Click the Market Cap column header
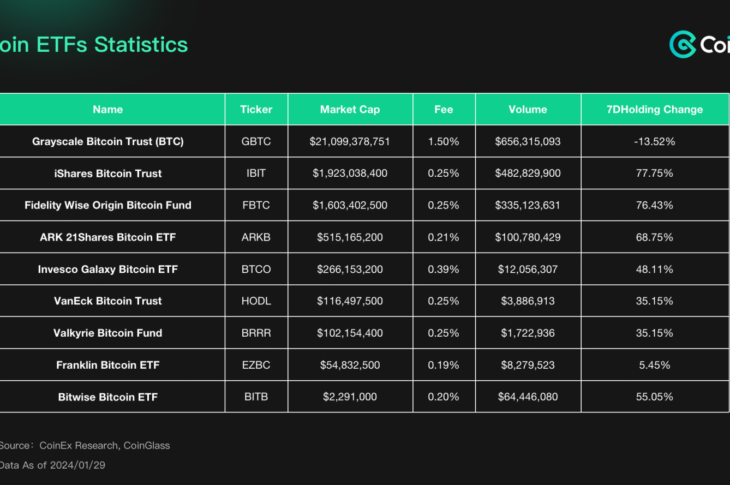Screen dimensions: 730x485 (348, 109)
